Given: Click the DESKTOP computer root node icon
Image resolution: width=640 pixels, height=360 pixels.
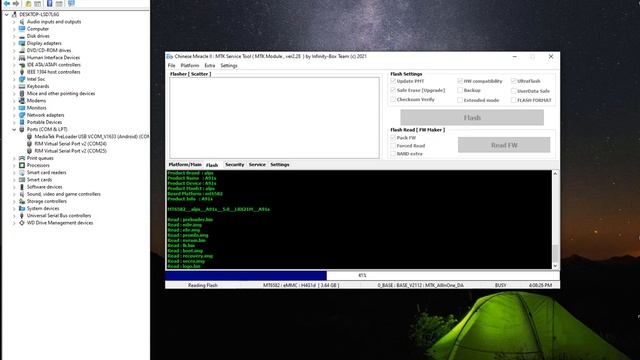Looking at the screenshot, I should 14,14.
